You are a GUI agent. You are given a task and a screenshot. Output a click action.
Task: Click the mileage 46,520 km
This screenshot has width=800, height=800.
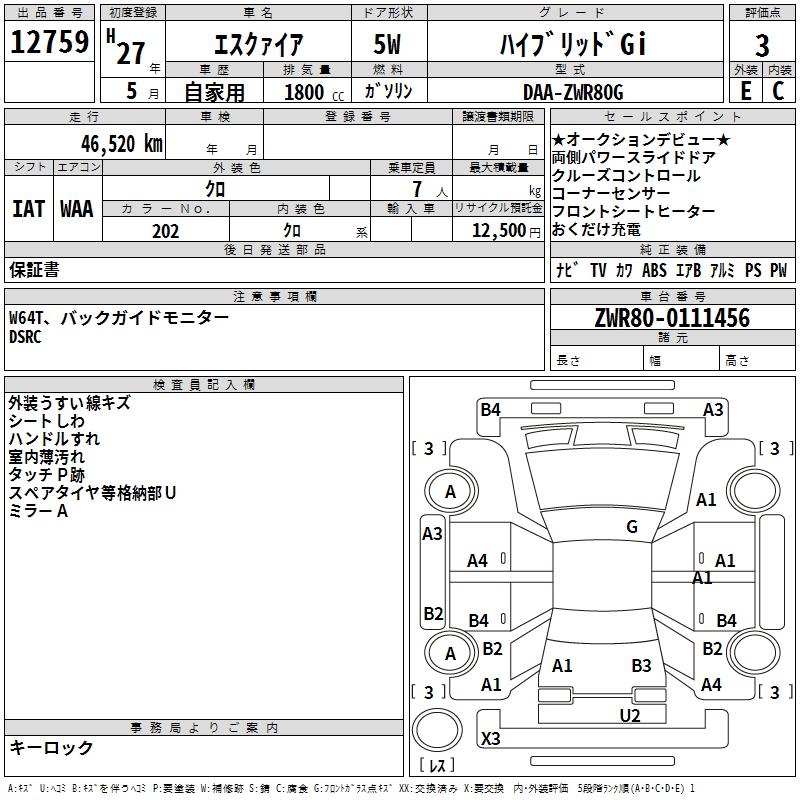click(x=122, y=144)
